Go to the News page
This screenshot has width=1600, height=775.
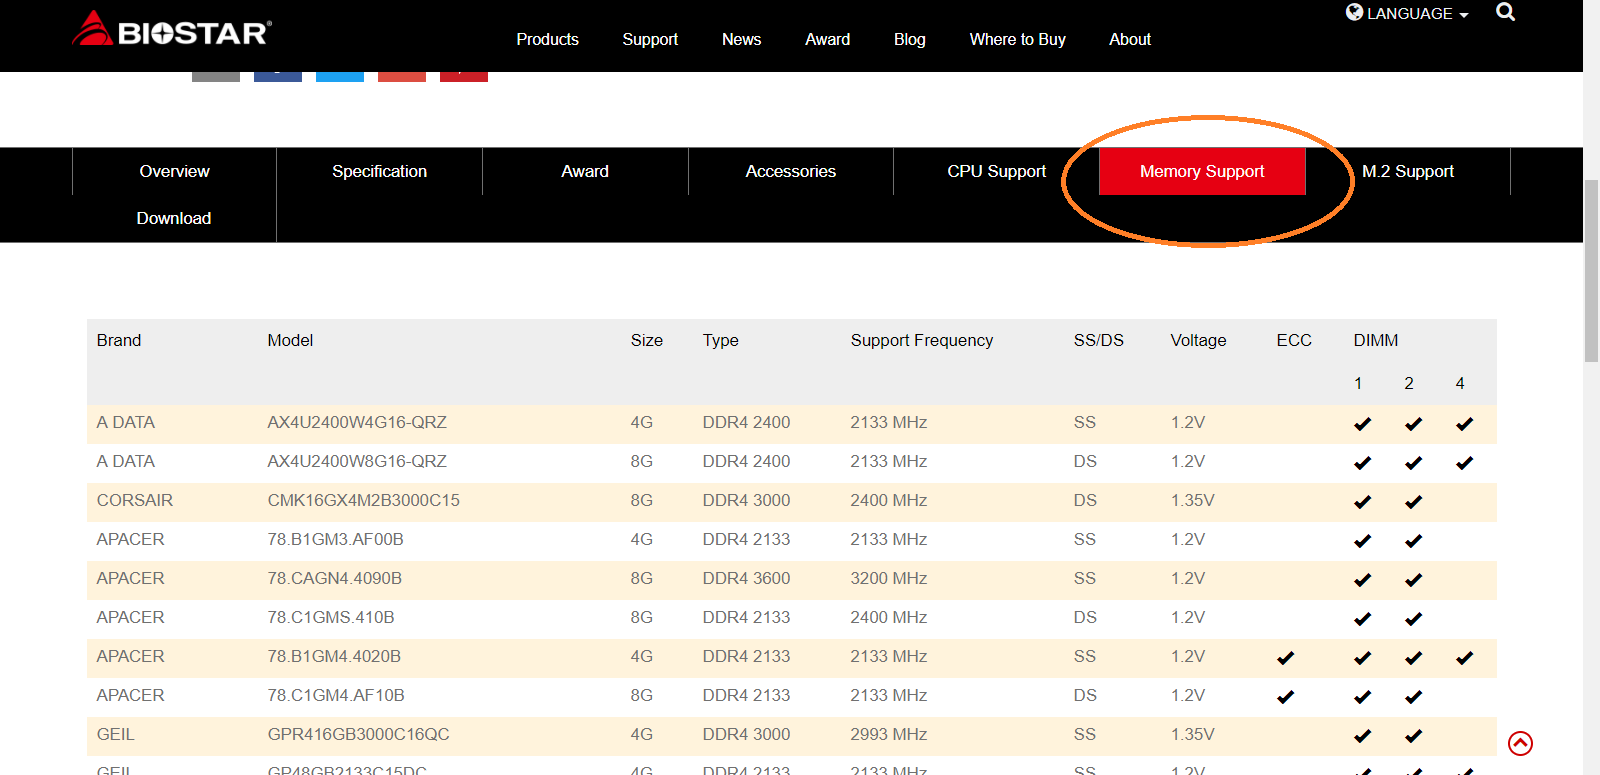(x=741, y=39)
